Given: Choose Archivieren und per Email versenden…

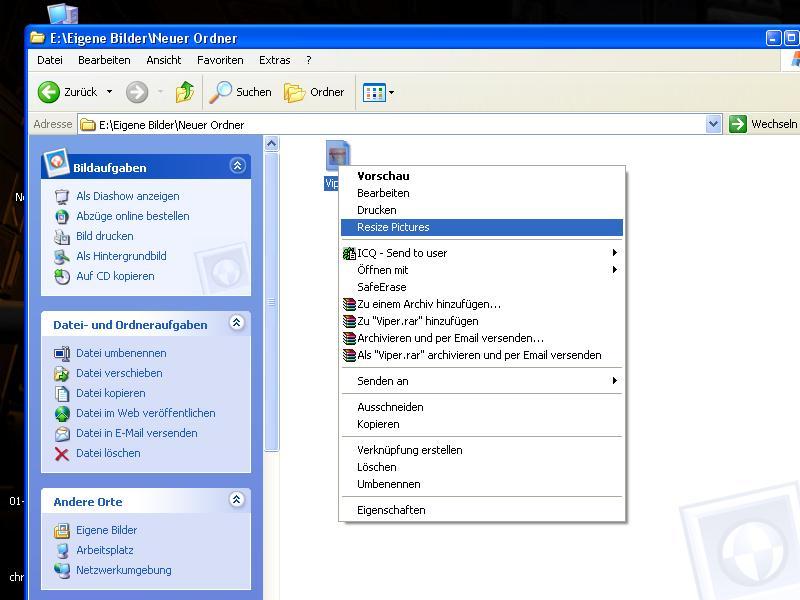Looking at the screenshot, I should (482, 338).
